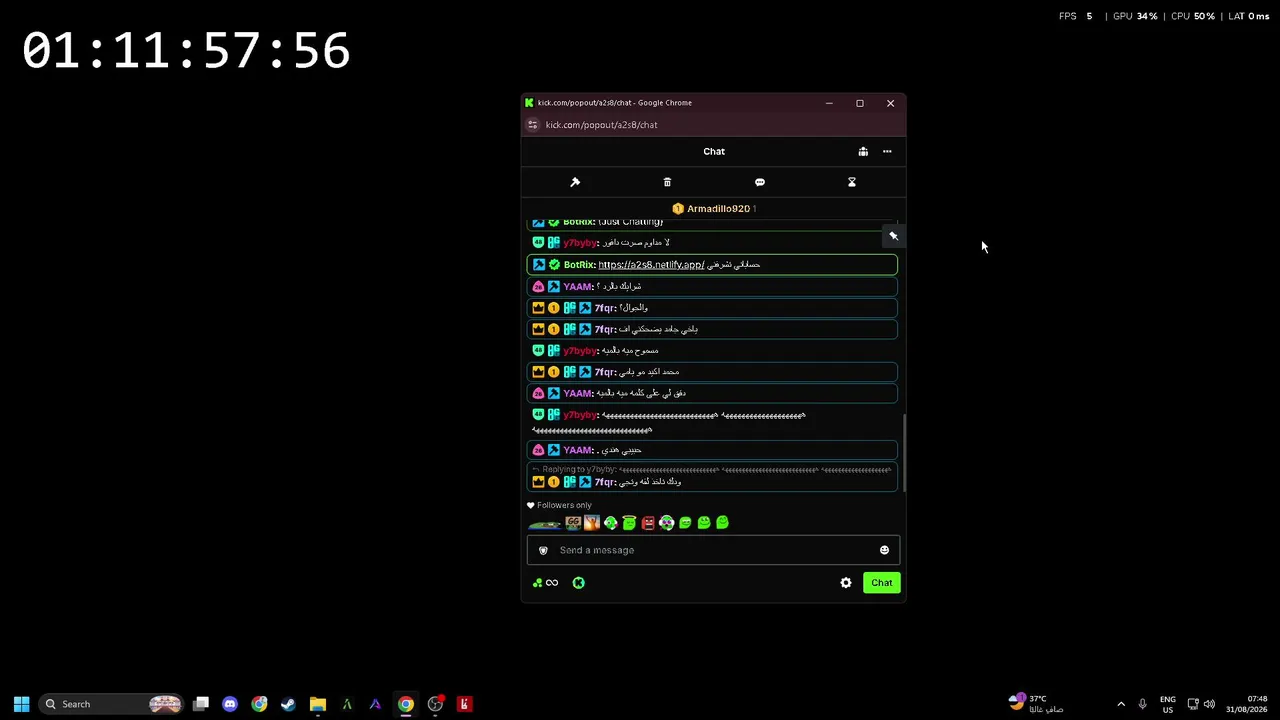
Task: Open the emoji picker smiley in message box
Action: click(x=884, y=550)
